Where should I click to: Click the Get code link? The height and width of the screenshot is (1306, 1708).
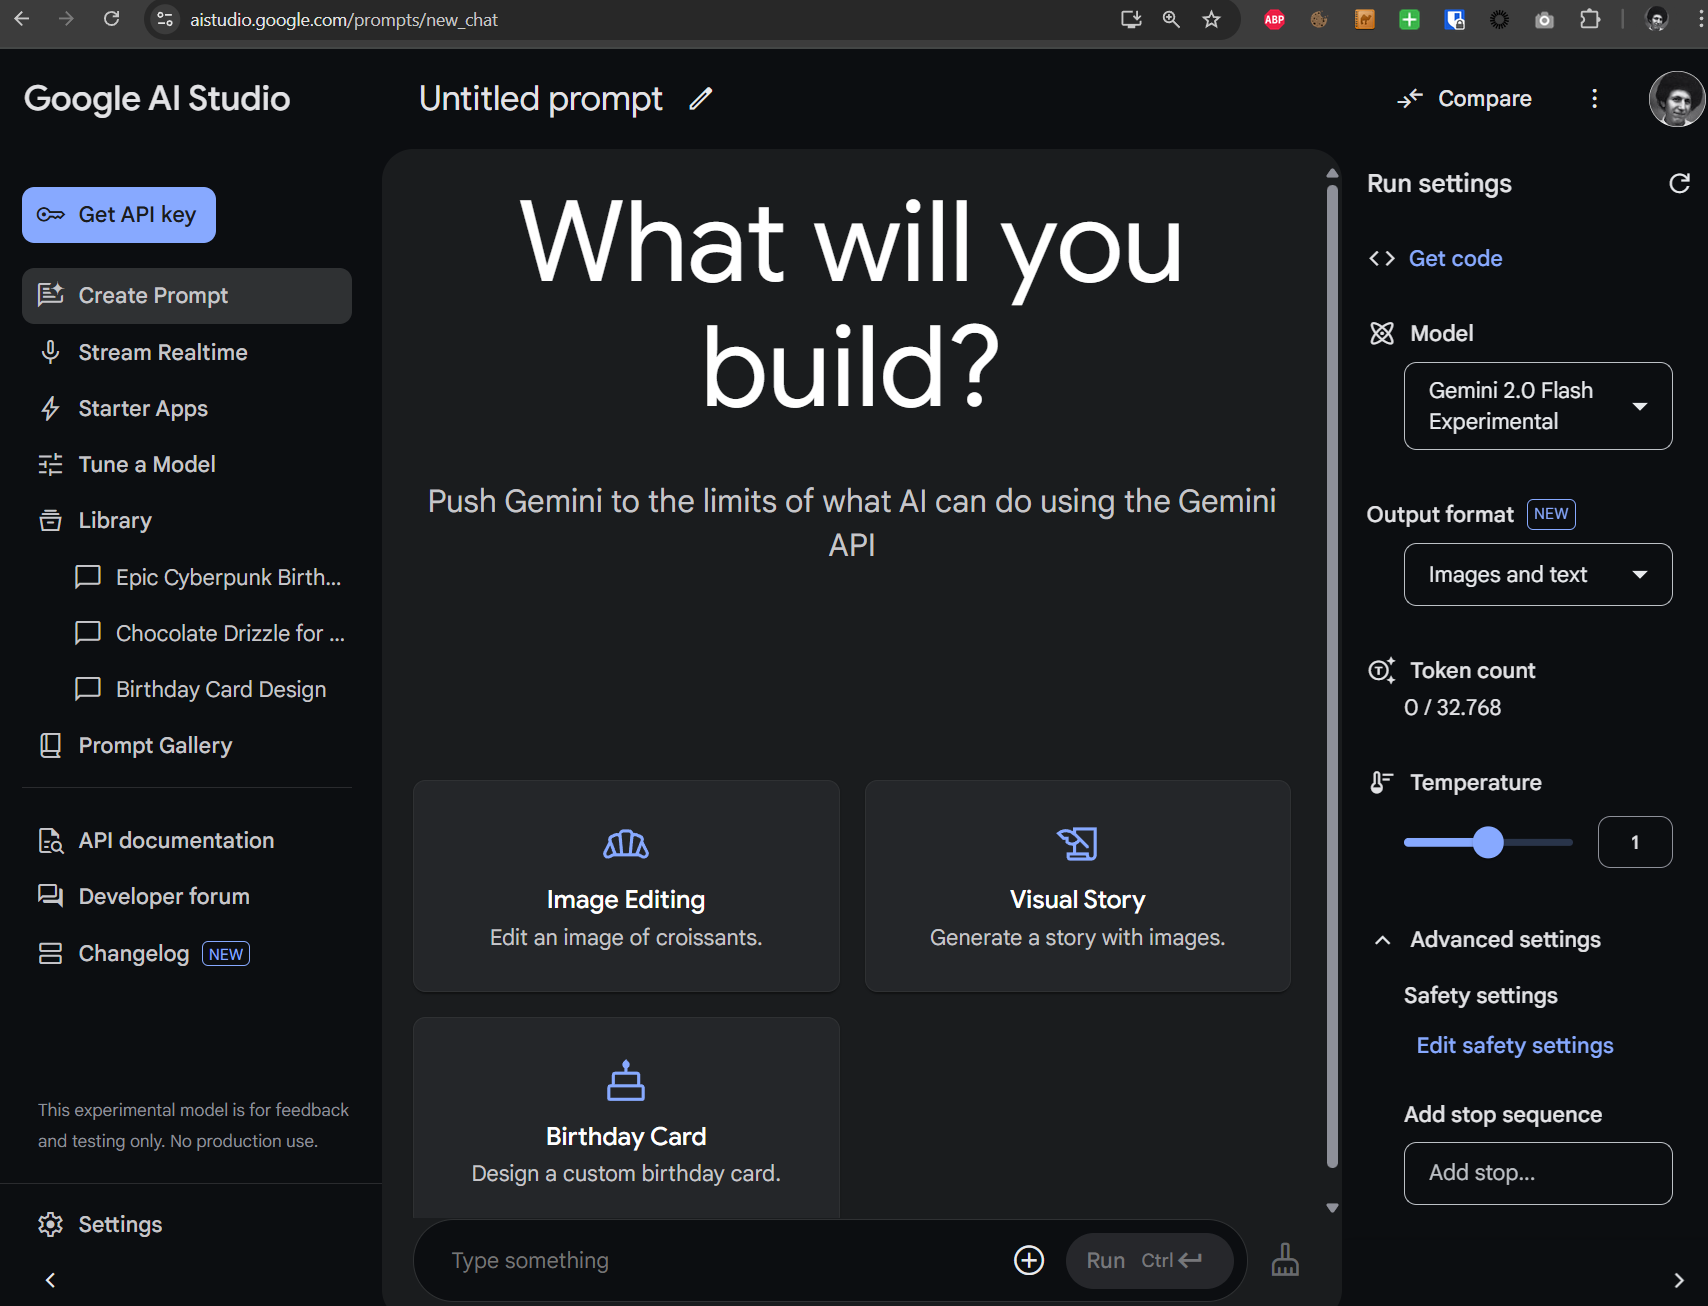[1455, 258]
